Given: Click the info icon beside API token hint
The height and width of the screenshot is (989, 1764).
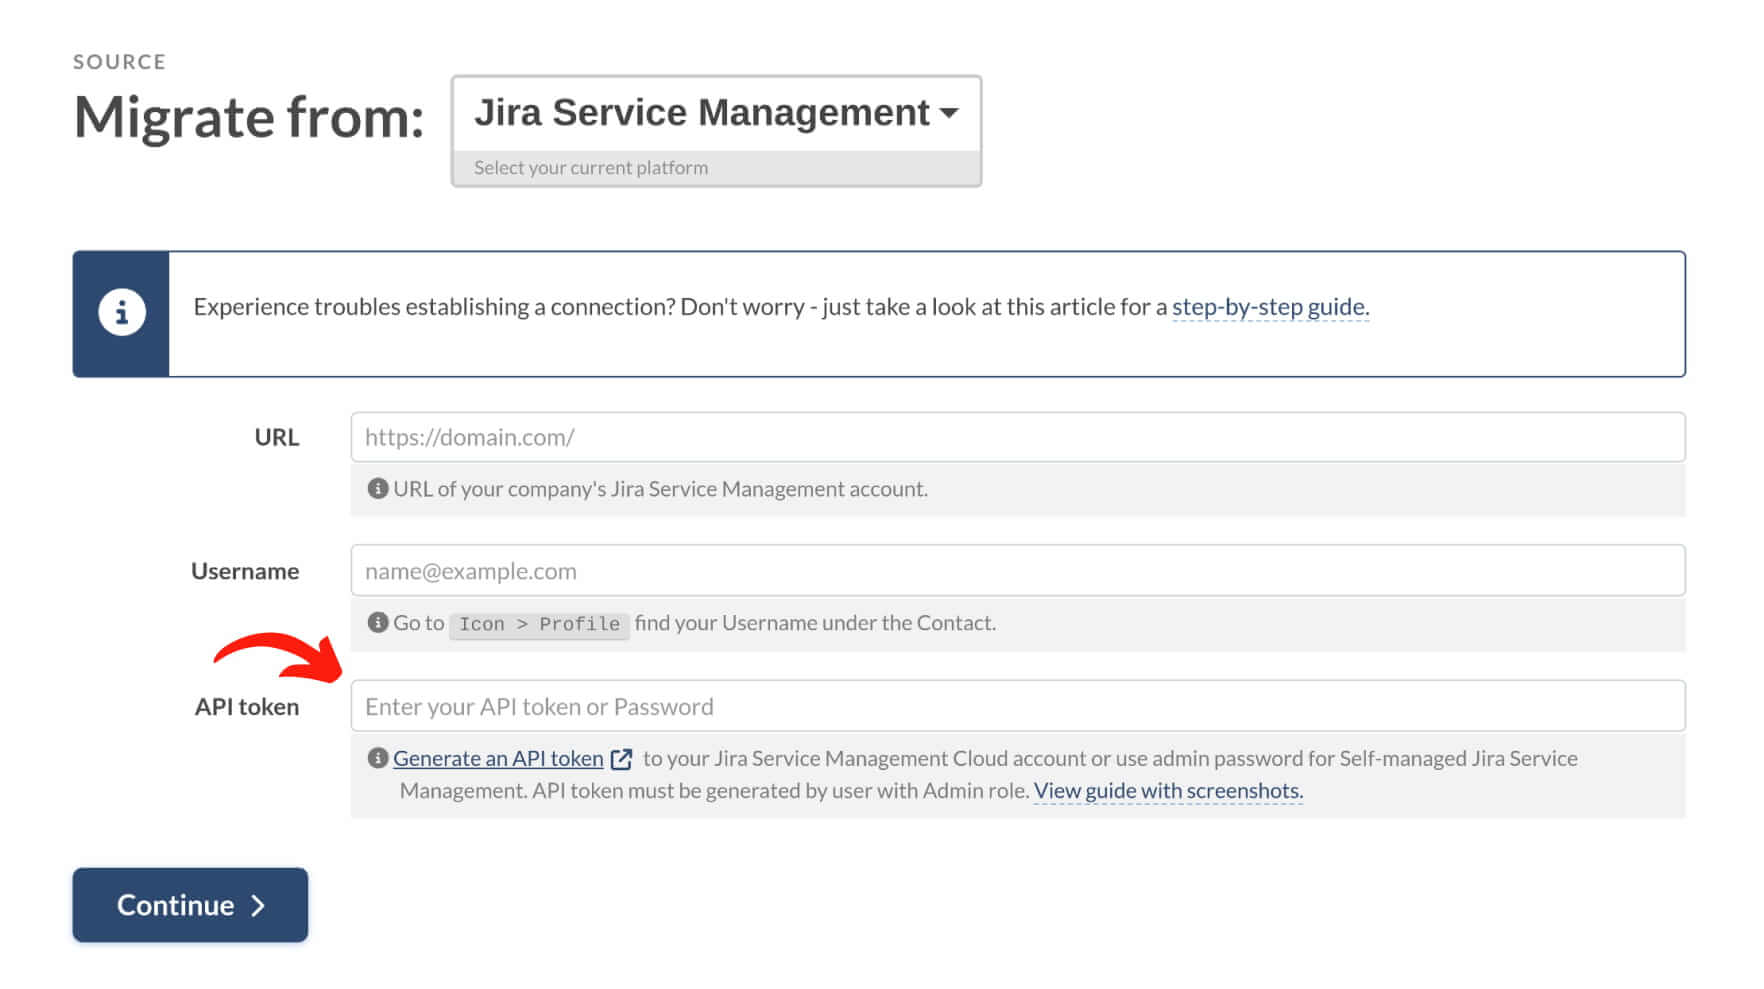Looking at the screenshot, I should (378, 758).
